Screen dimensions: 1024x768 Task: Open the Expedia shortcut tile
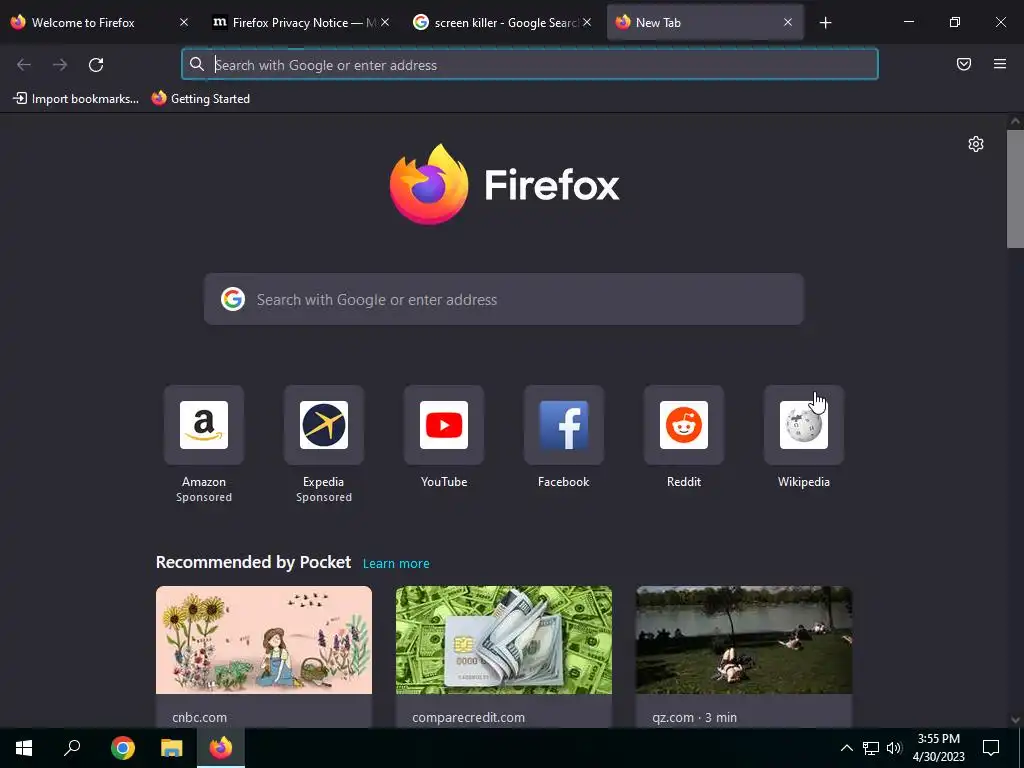click(323, 425)
